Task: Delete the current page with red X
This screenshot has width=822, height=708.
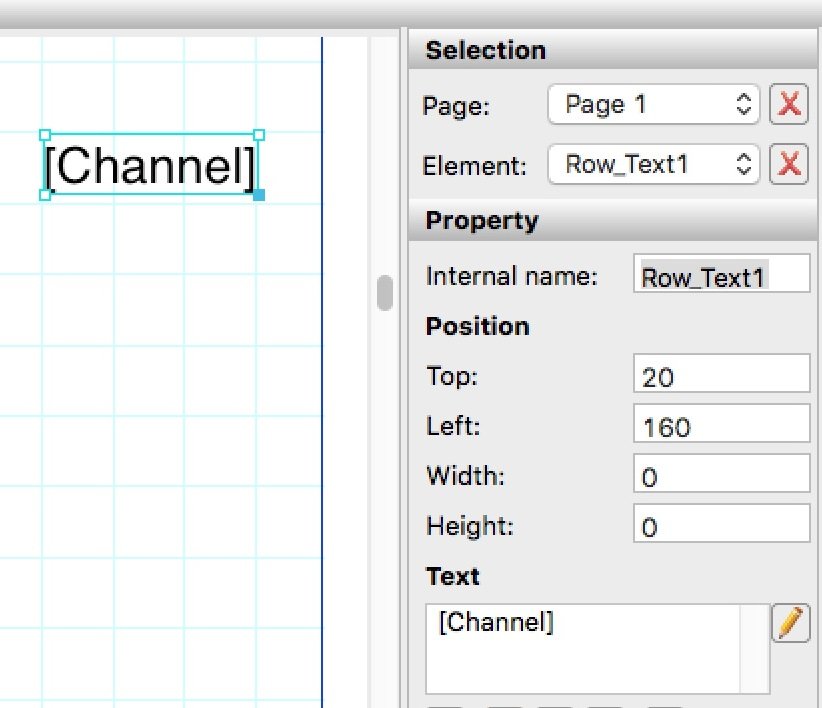Action: 789,105
